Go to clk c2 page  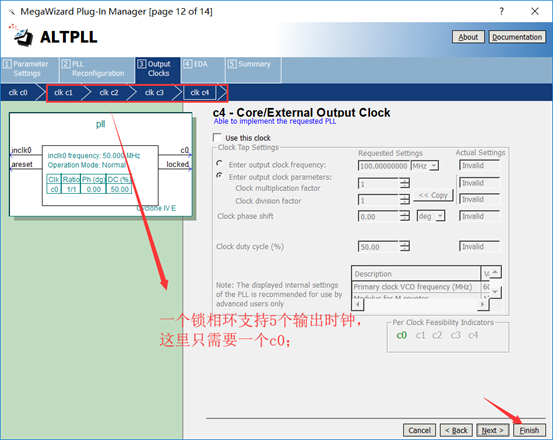click(x=109, y=93)
